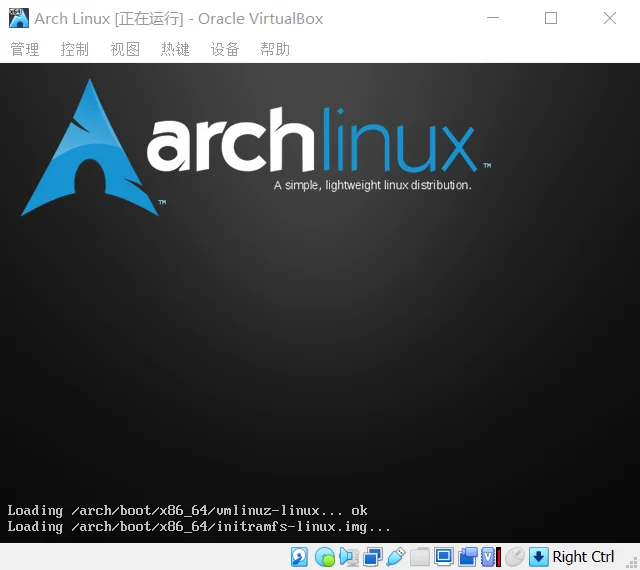Click the 'Loading initramfs-linux.img...' line

199,527
